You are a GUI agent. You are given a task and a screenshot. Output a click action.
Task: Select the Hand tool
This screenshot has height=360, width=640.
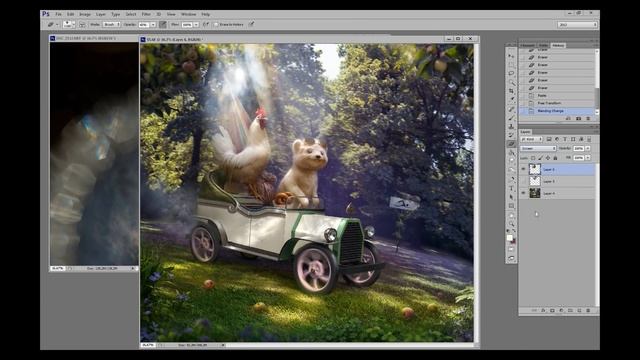pos(511,215)
